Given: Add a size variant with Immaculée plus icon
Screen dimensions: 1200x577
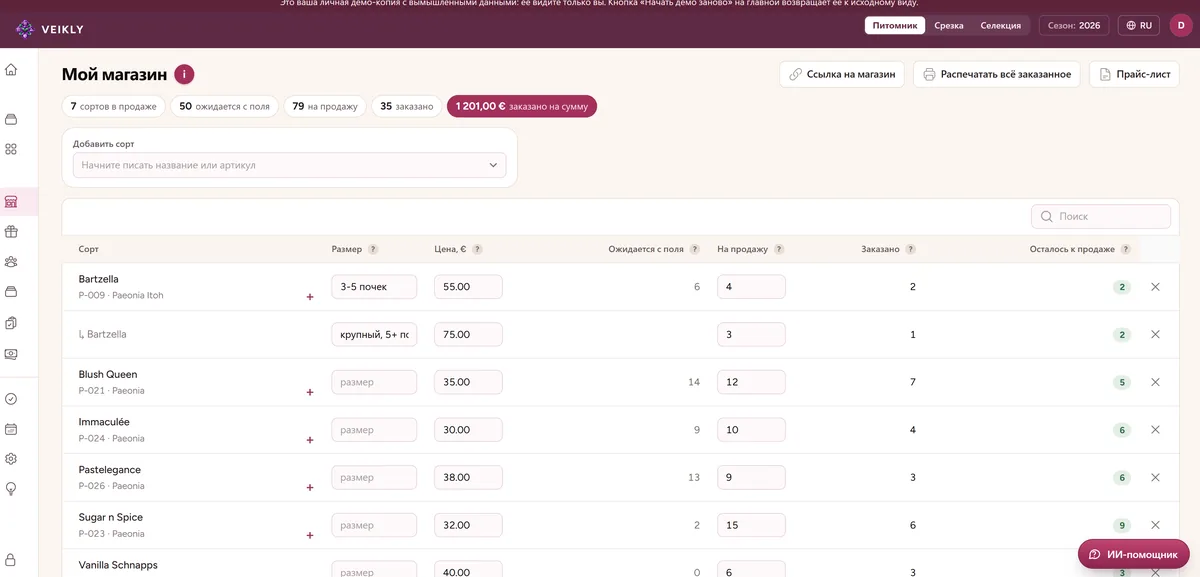Looking at the screenshot, I should (310, 440).
